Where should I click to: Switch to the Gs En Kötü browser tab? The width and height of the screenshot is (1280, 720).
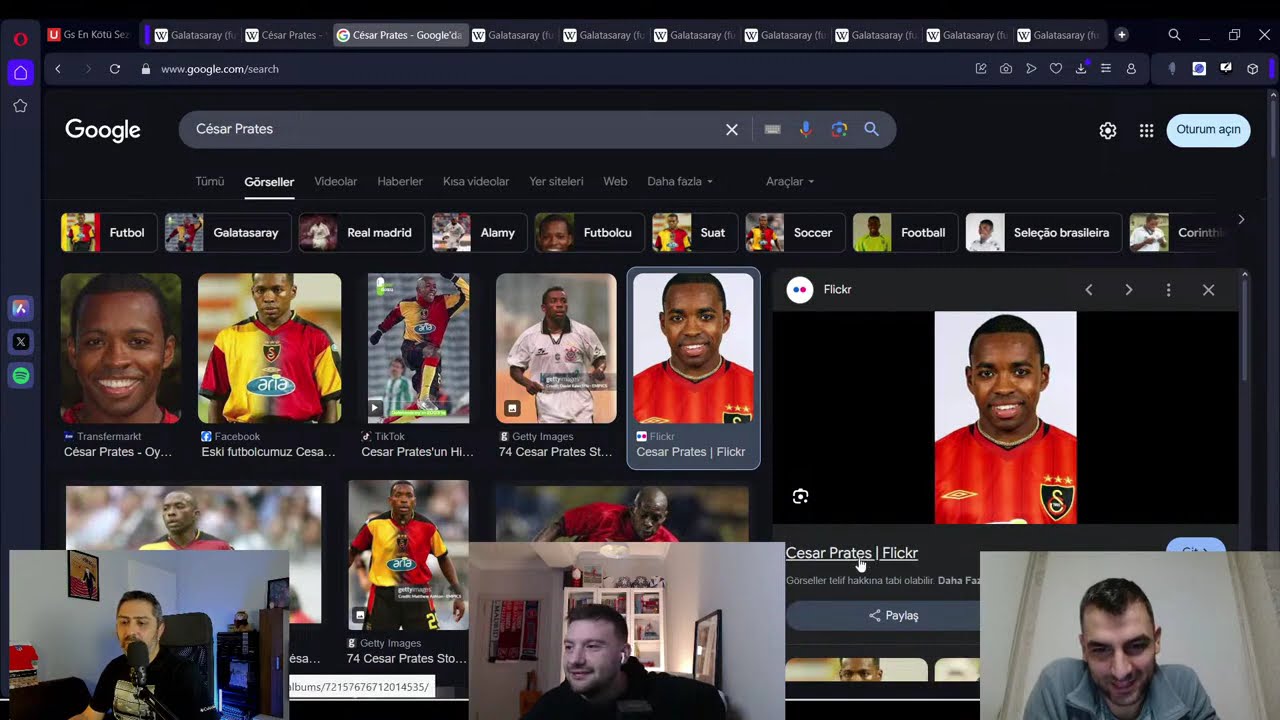coord(88,35)
